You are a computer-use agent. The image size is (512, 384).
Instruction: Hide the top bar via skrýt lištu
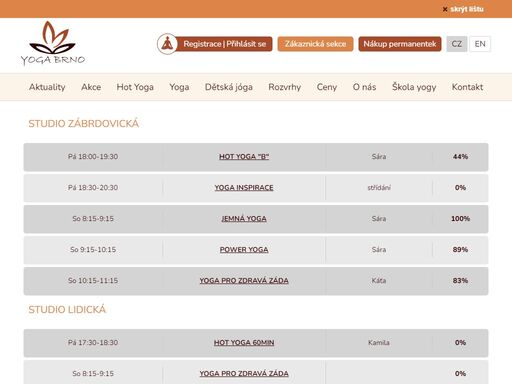467,9
